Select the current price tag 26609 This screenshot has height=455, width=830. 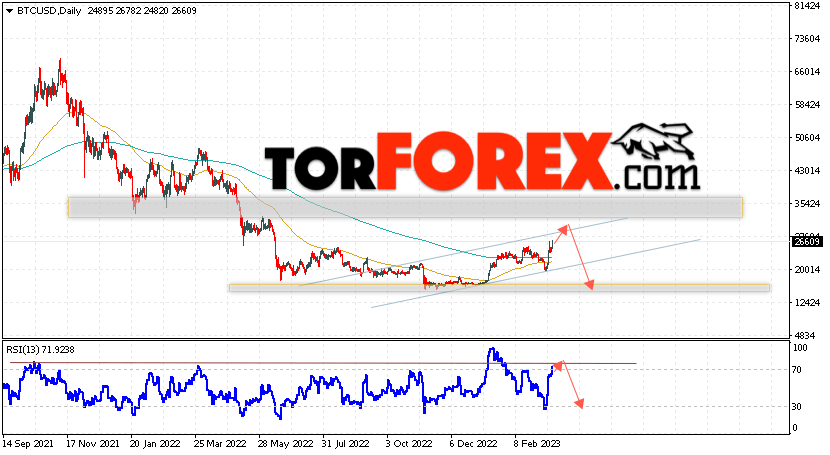coord(807,242)
